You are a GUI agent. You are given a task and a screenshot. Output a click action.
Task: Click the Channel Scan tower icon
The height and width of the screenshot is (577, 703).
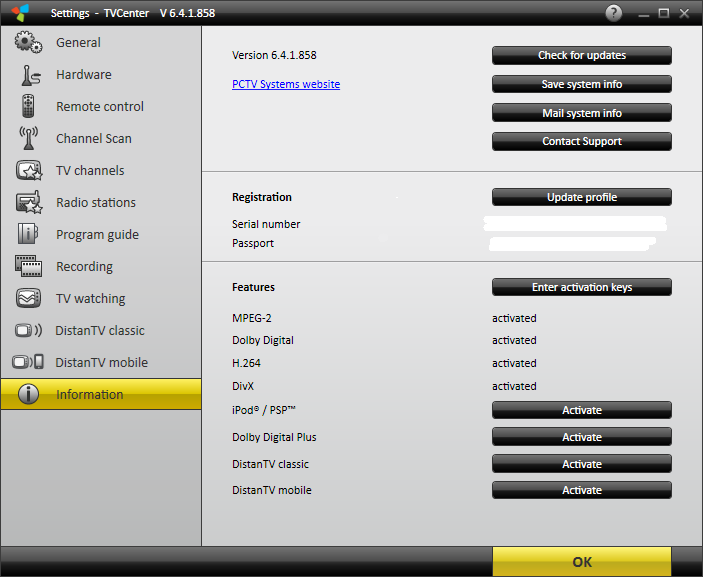[28, 138]
